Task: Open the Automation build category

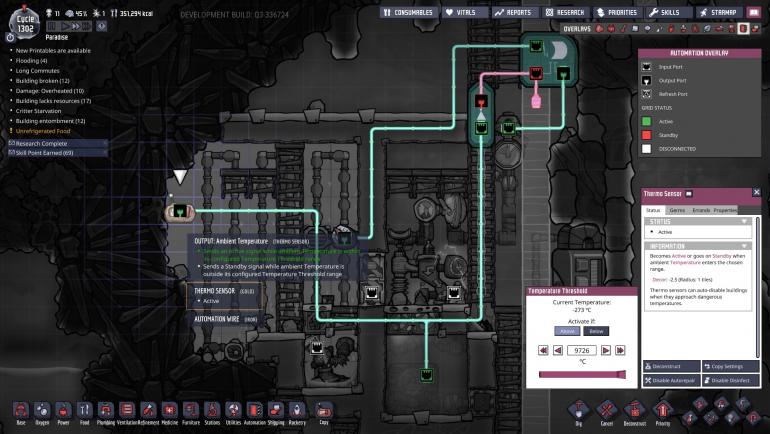Action: 254,413
